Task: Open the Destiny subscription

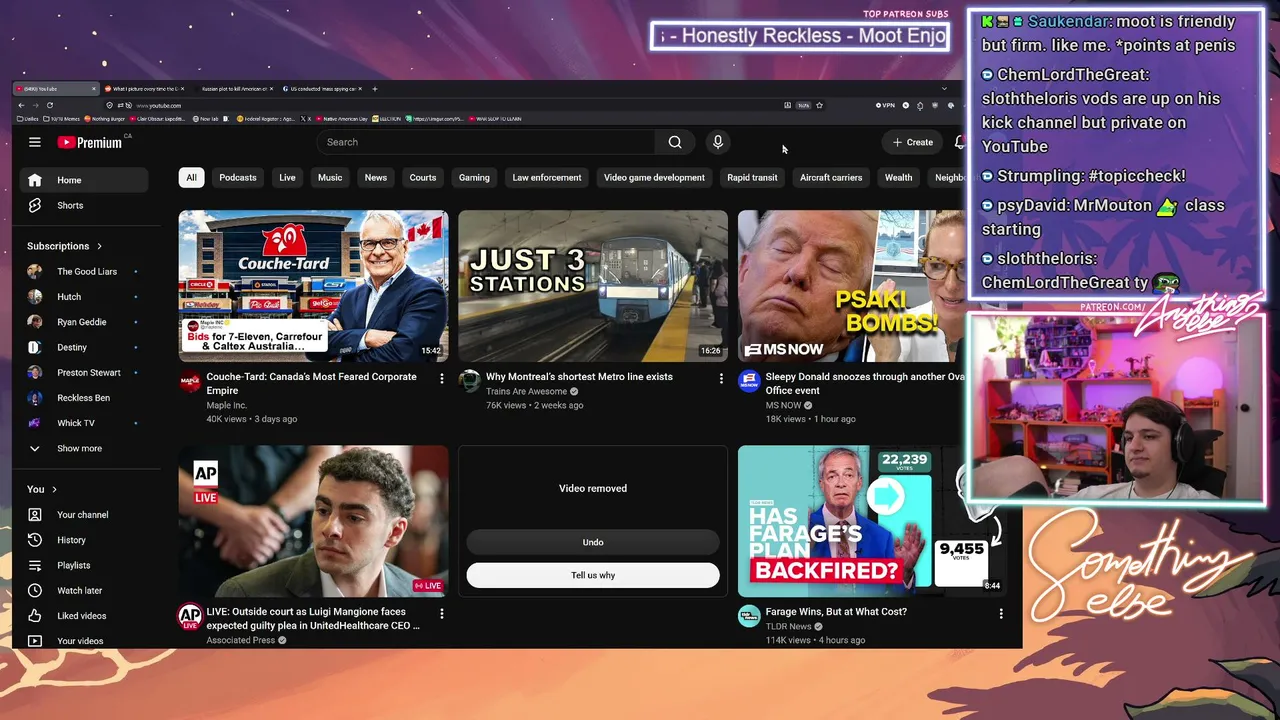Action: pos(84,347)
